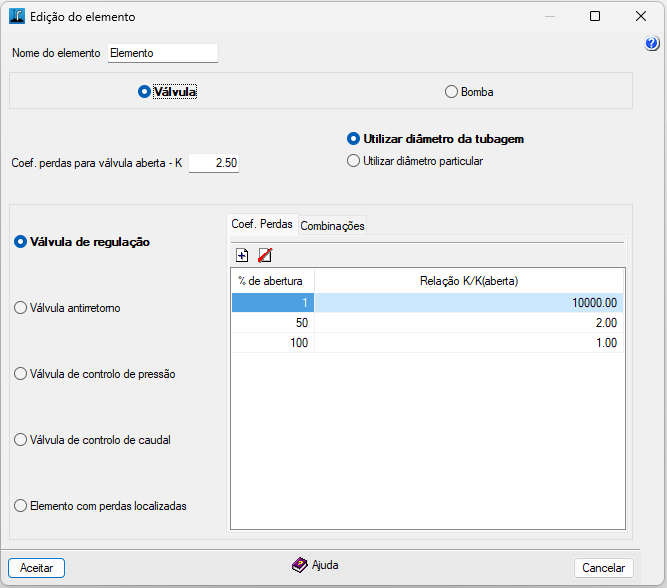Open the blue question mark help icon

click(x=652, y=43)
